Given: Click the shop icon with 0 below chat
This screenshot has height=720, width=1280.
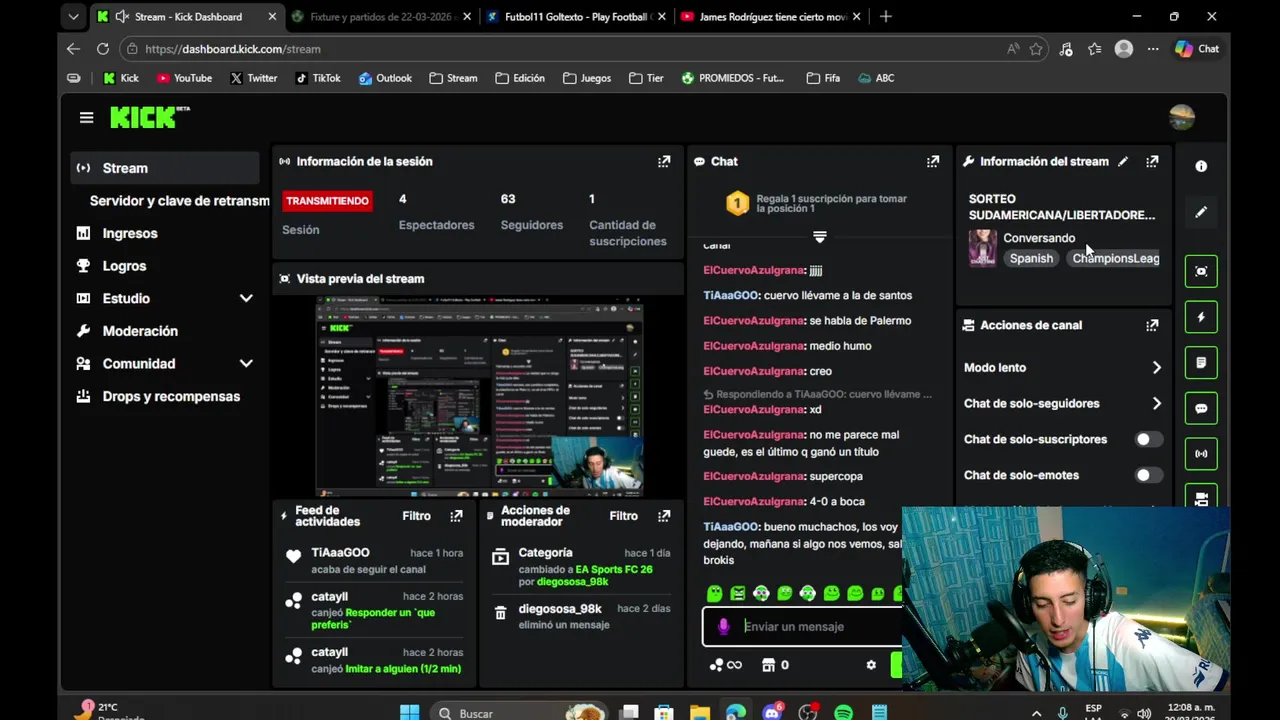Looking at the screenshot, I should 775,665.
